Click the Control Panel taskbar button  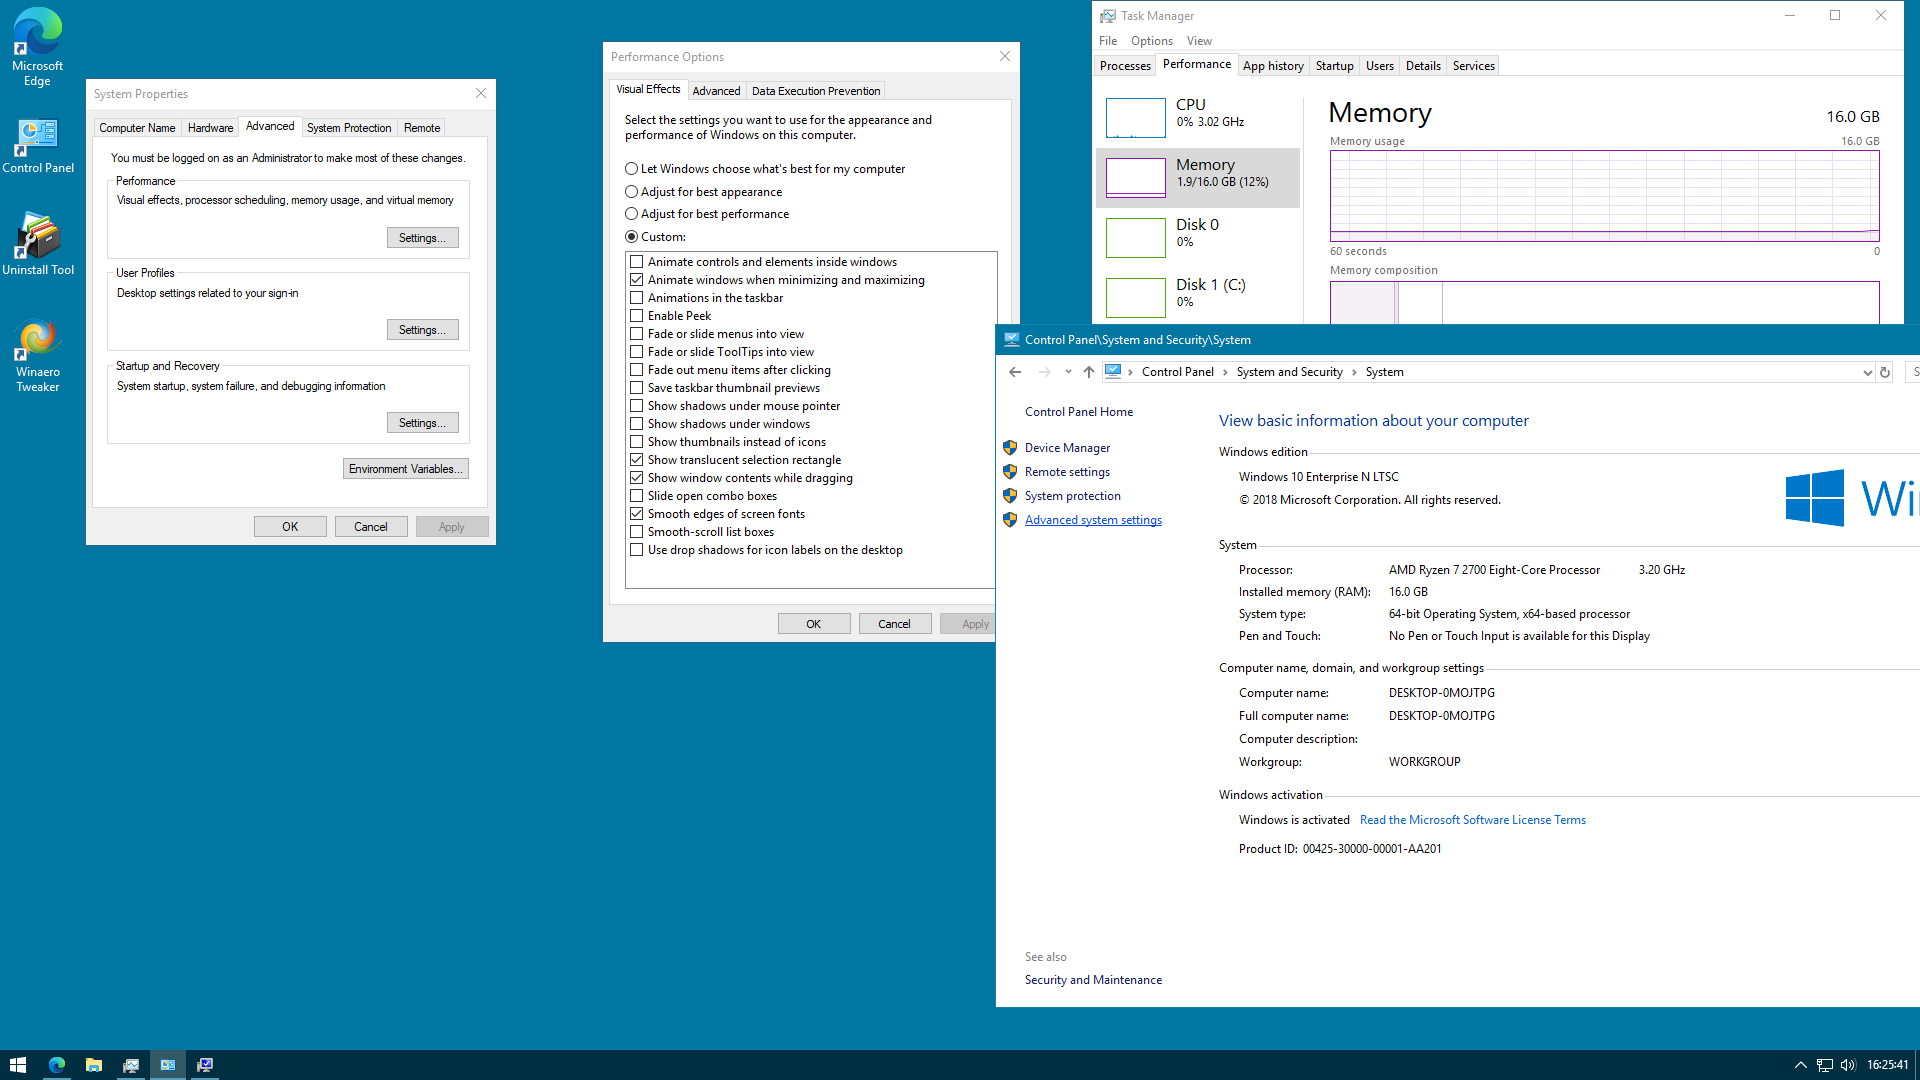167,1065
